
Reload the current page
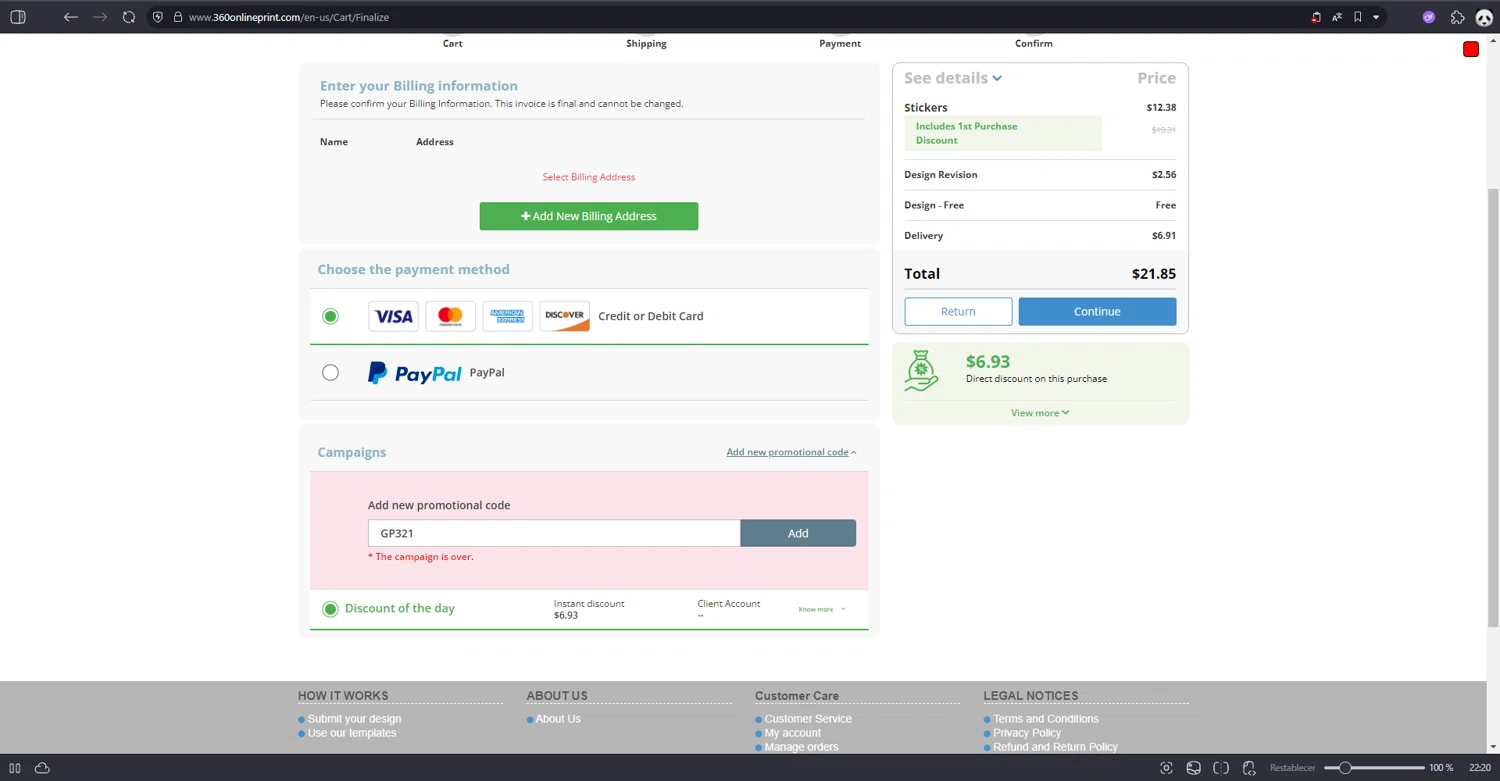click(129, 17)
